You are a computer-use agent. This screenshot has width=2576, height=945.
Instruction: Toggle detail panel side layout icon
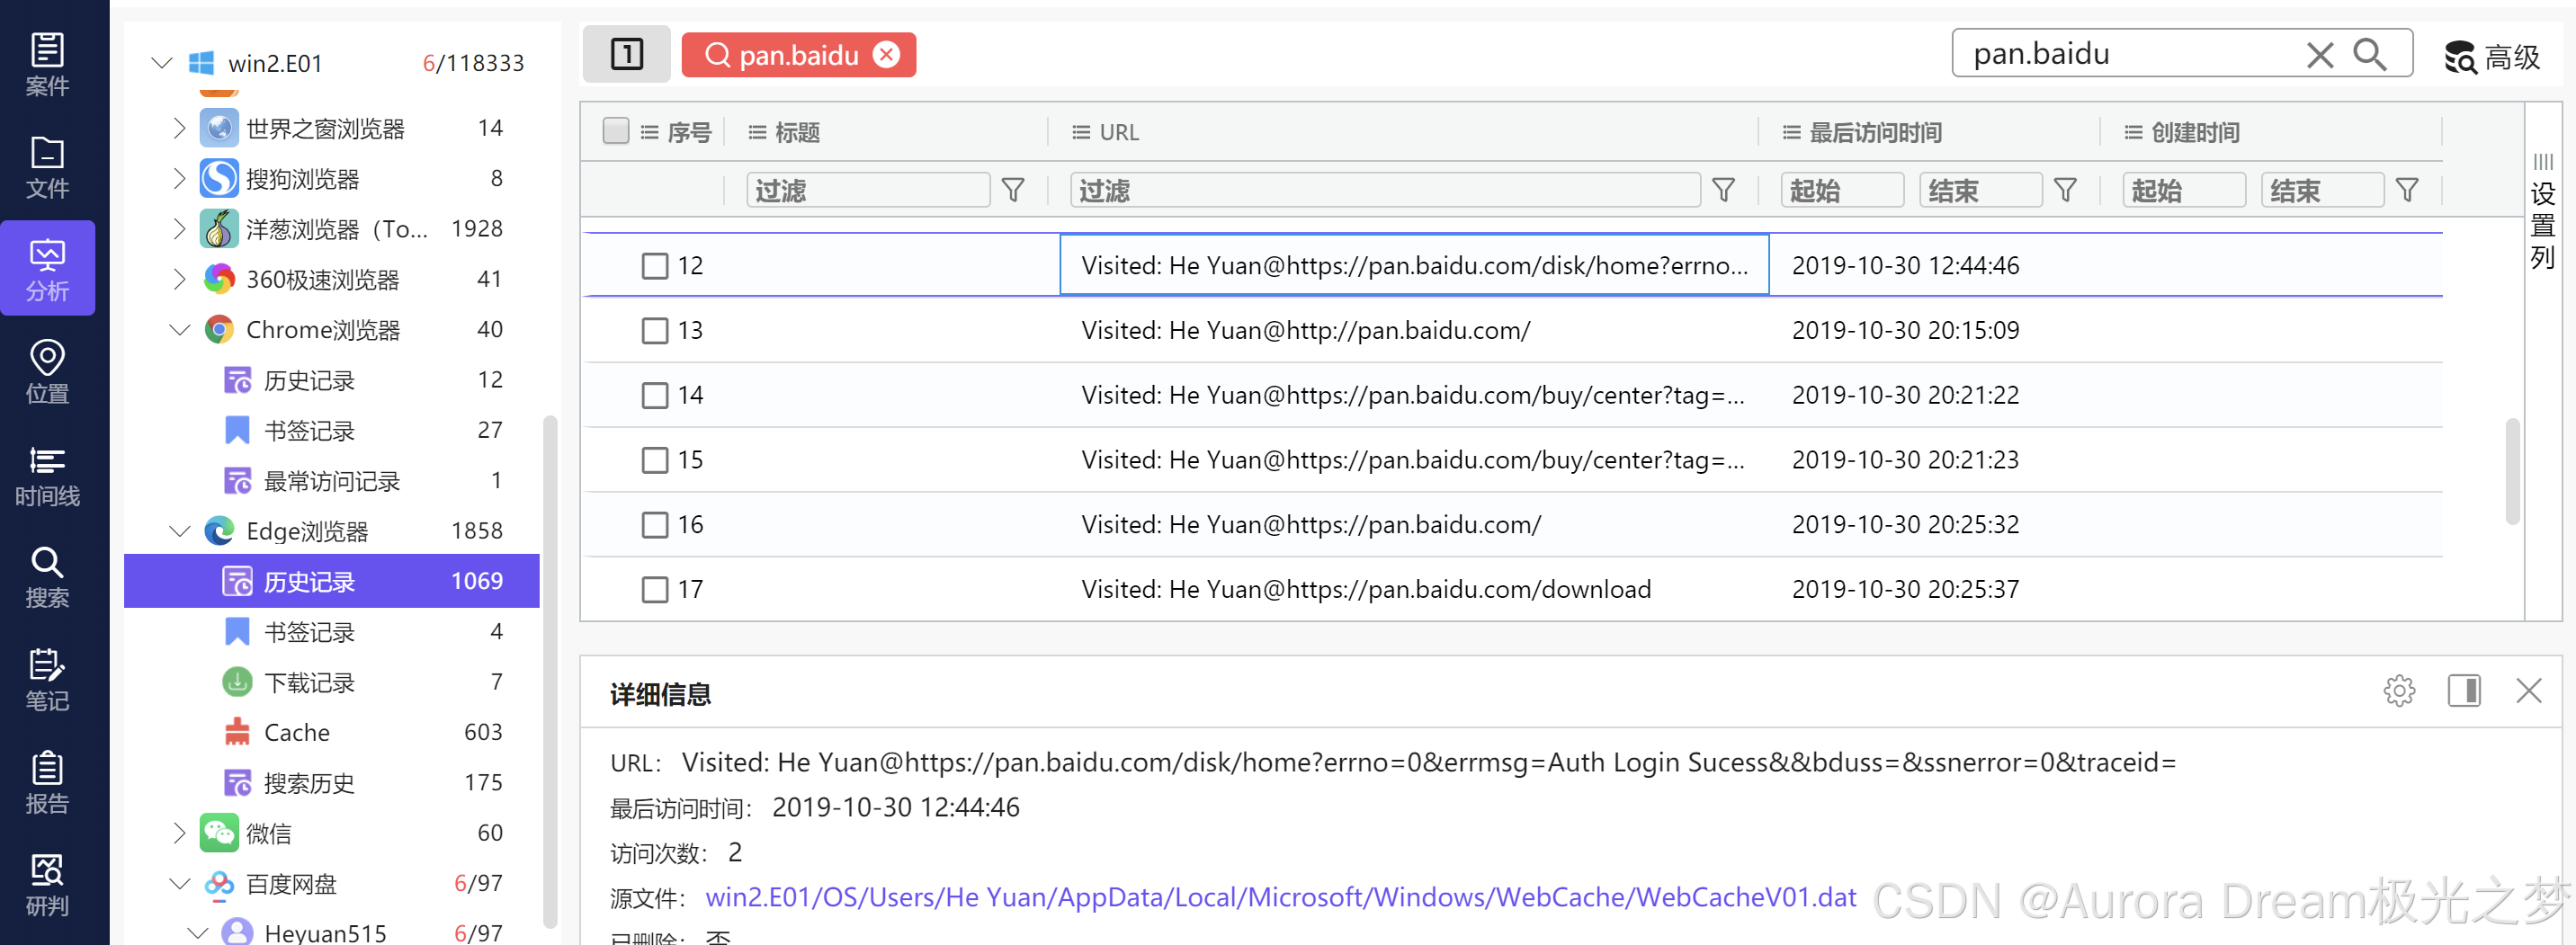pyautogui.click(x=2464, y=690)
